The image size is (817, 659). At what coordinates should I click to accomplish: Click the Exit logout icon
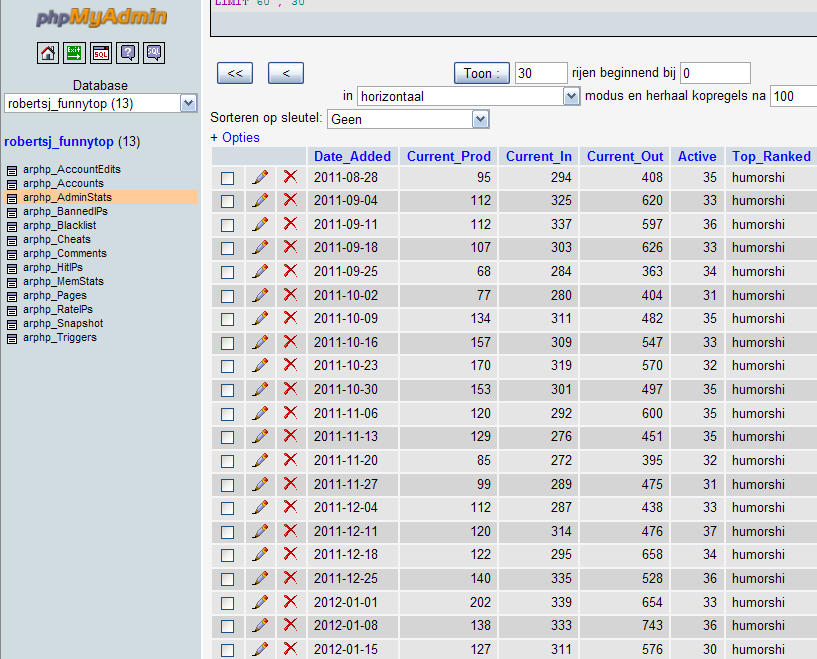click(x=74, y=53)
